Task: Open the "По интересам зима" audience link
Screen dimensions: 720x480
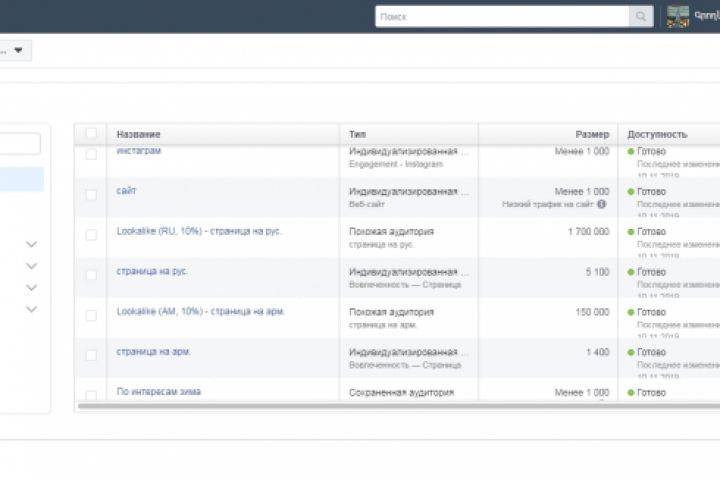Action: pyautogui.click(x=158, y=391)
